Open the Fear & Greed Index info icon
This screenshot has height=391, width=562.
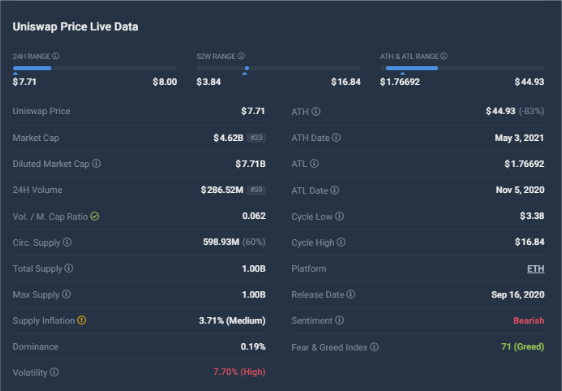[374, 347]
